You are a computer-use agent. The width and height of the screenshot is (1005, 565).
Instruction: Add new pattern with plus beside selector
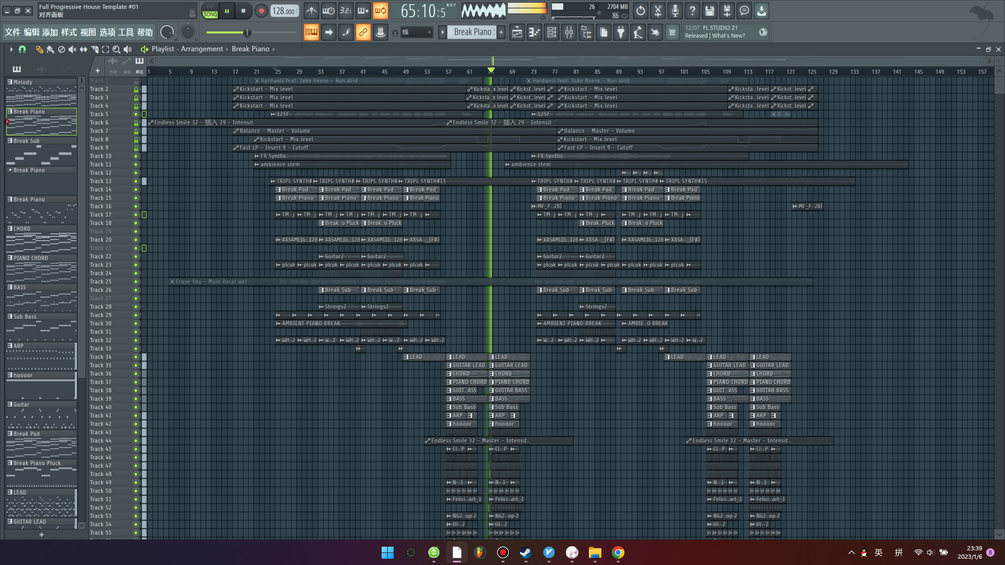501,32
